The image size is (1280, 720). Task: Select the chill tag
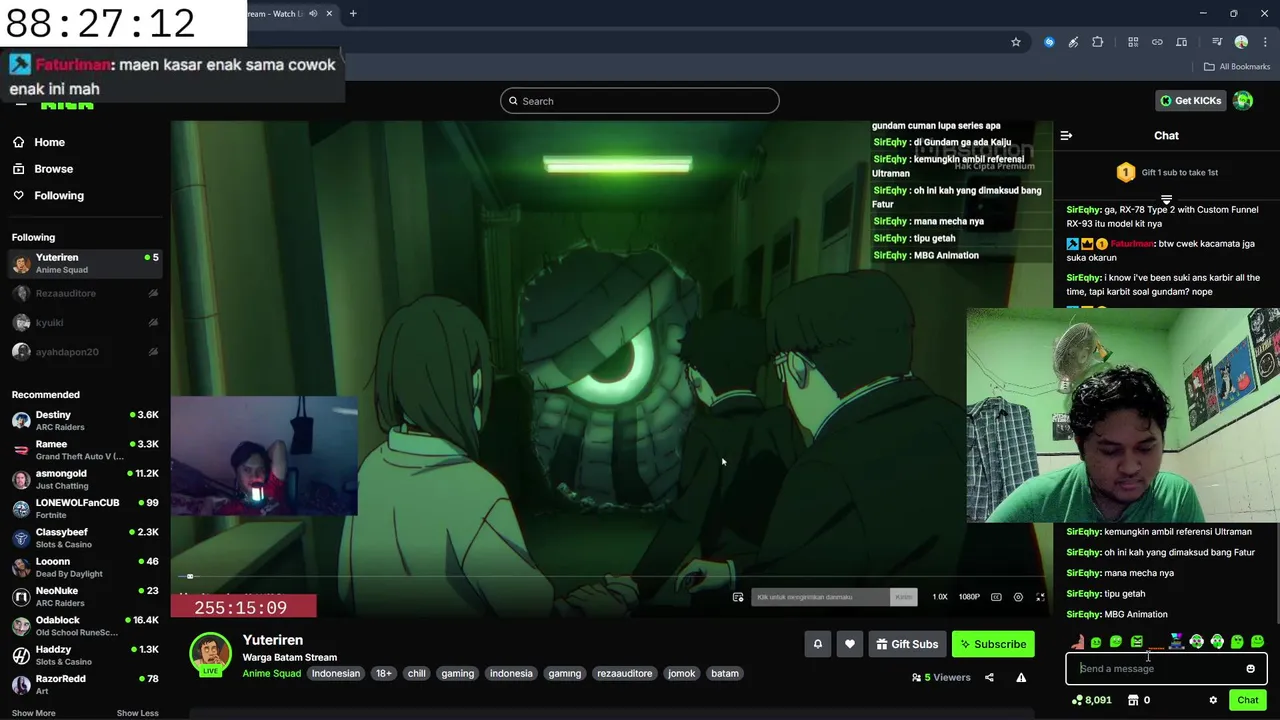coord(416,674)
